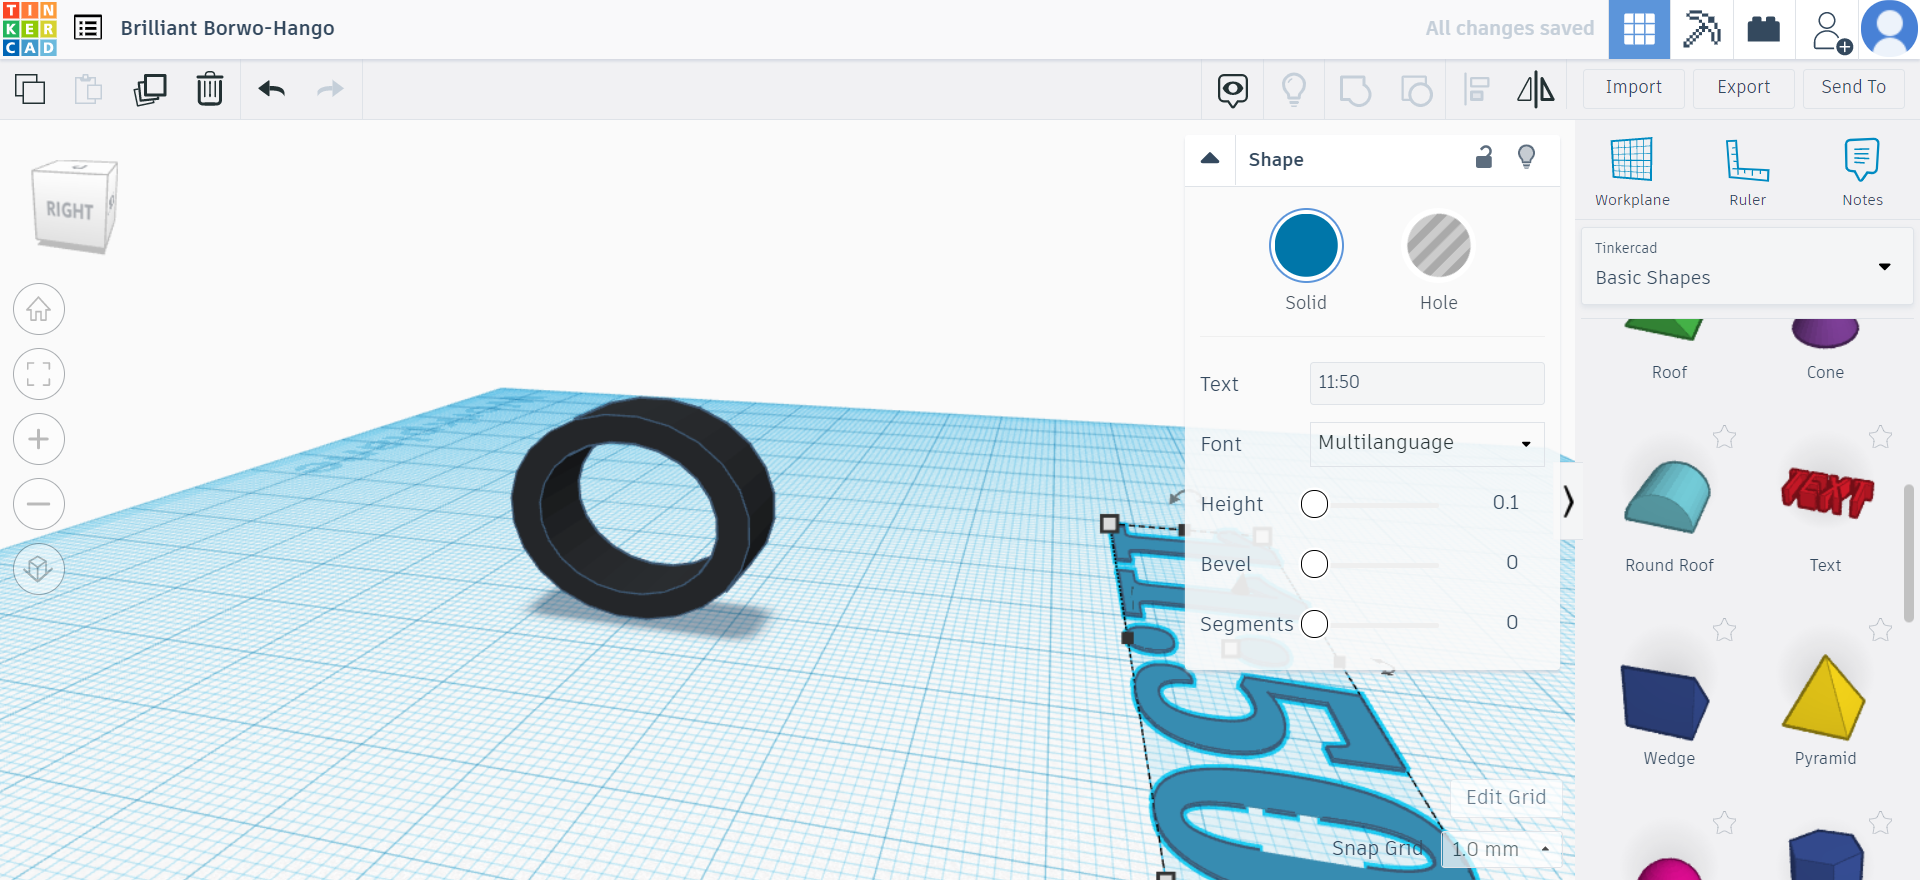Image resolution: width=1920 pixels, height=880 pixels.
Task: Delete selection with trash icon
Action: (210, 89)
